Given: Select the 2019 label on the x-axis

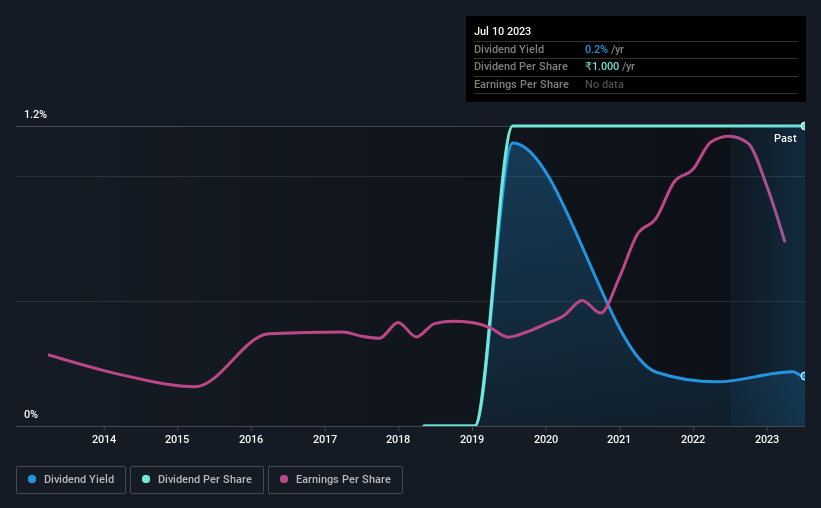Looking at the screenshot, I should pos(472,439).
